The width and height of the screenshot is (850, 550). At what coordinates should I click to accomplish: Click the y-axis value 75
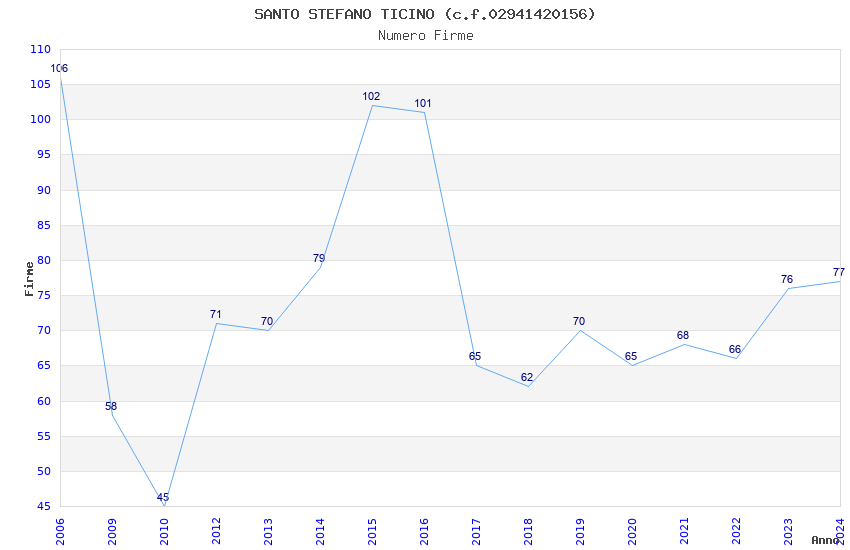click(44, 295)
